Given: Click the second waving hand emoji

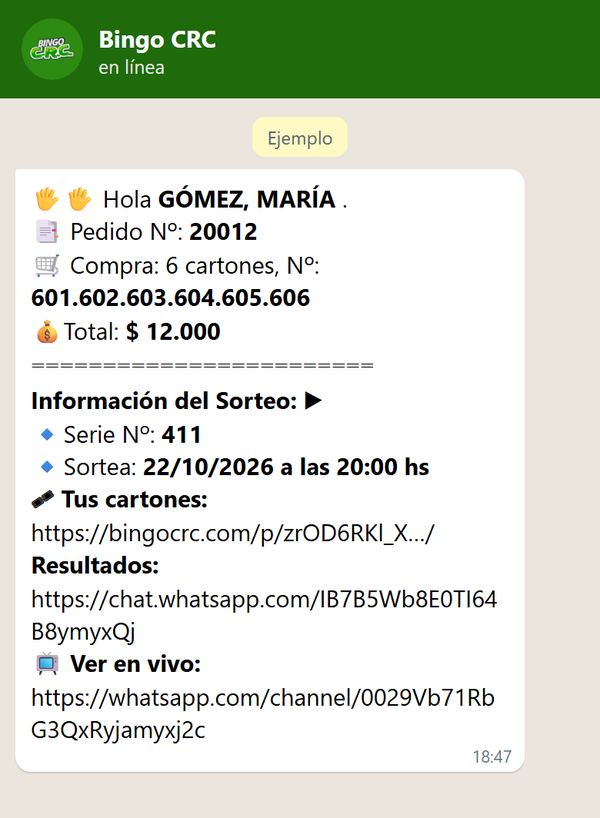Looking at the screenshot, I should click(x=79, y=199).
